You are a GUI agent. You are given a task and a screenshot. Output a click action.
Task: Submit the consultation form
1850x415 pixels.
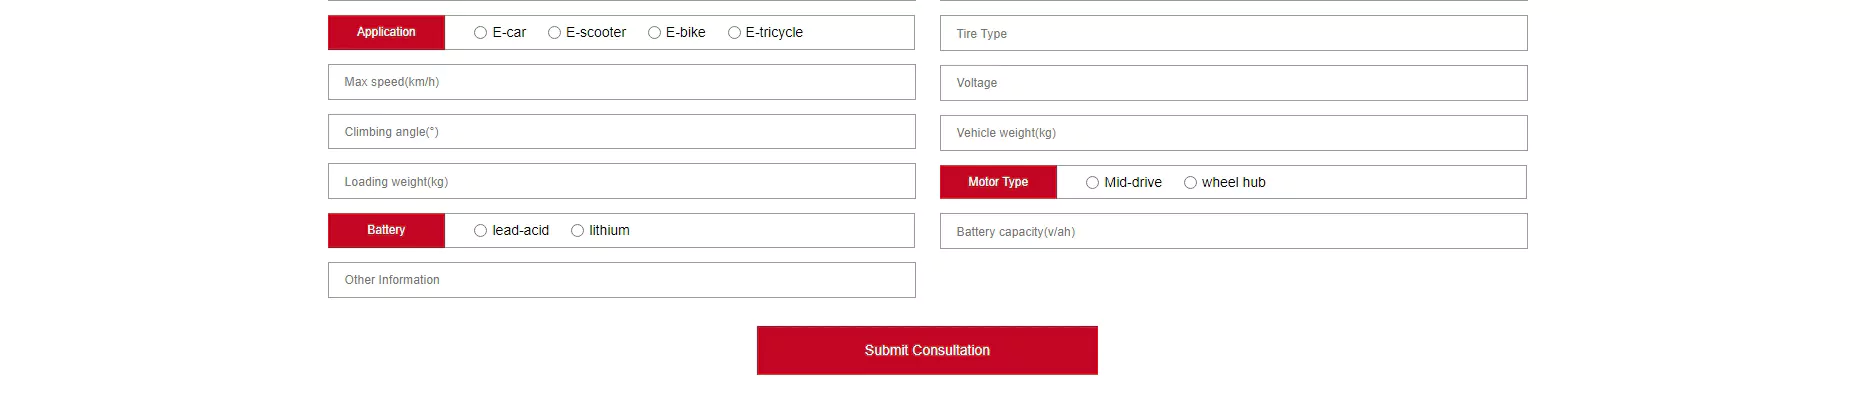(927, 350)
